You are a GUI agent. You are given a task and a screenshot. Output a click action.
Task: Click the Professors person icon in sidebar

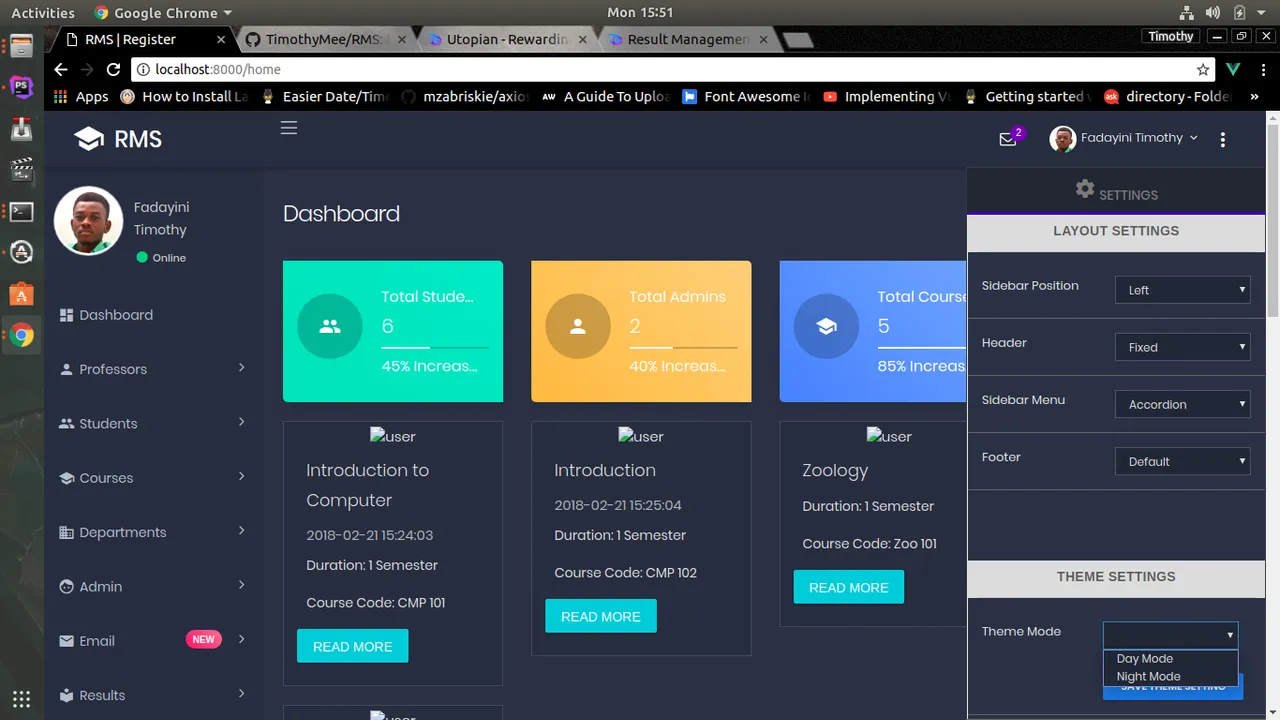pyautogui.click(x=67, y=369)
